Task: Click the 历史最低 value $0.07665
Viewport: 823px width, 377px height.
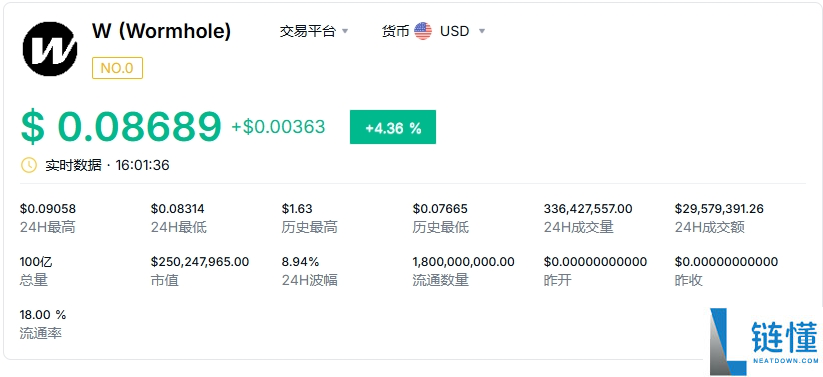Action: tap(440, 209)
